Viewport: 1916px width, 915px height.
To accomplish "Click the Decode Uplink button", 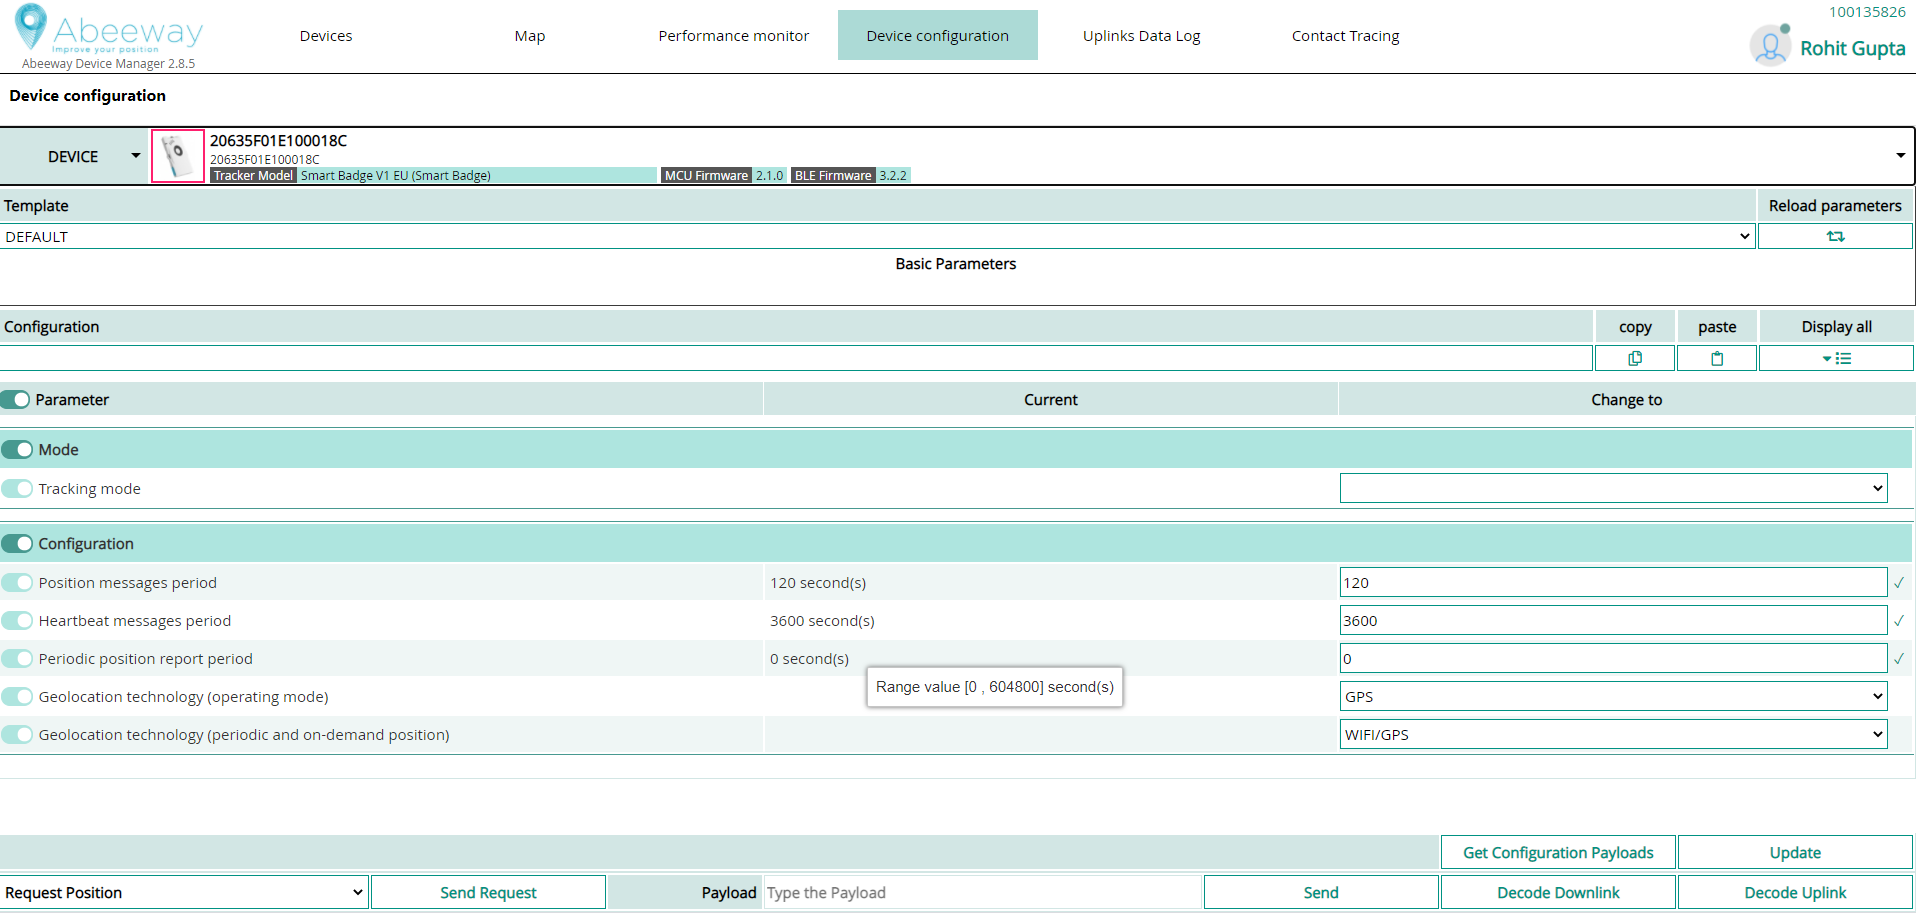I will pos(1795,893).
